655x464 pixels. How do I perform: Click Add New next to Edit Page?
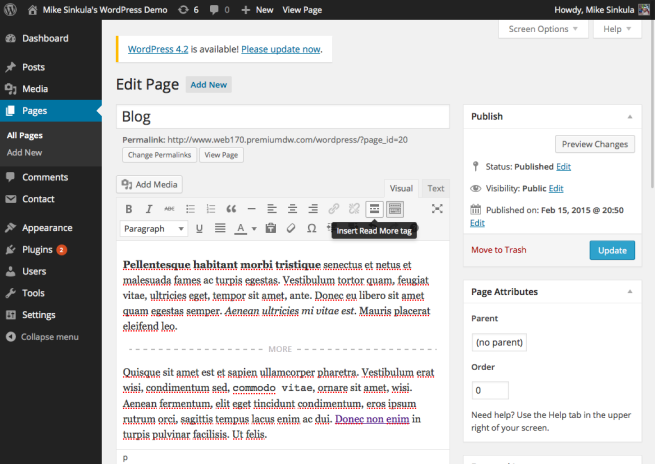point(208,85)
